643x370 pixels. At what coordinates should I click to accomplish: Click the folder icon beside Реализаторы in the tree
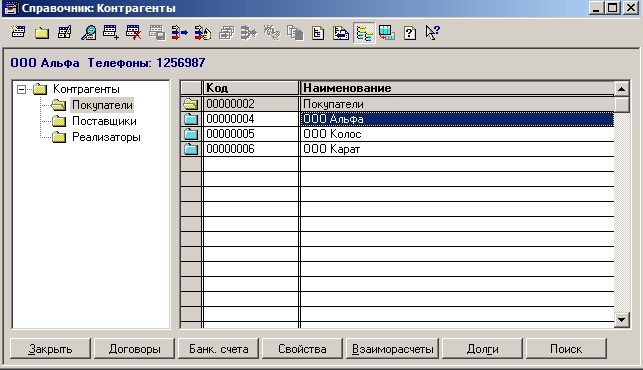59,137
